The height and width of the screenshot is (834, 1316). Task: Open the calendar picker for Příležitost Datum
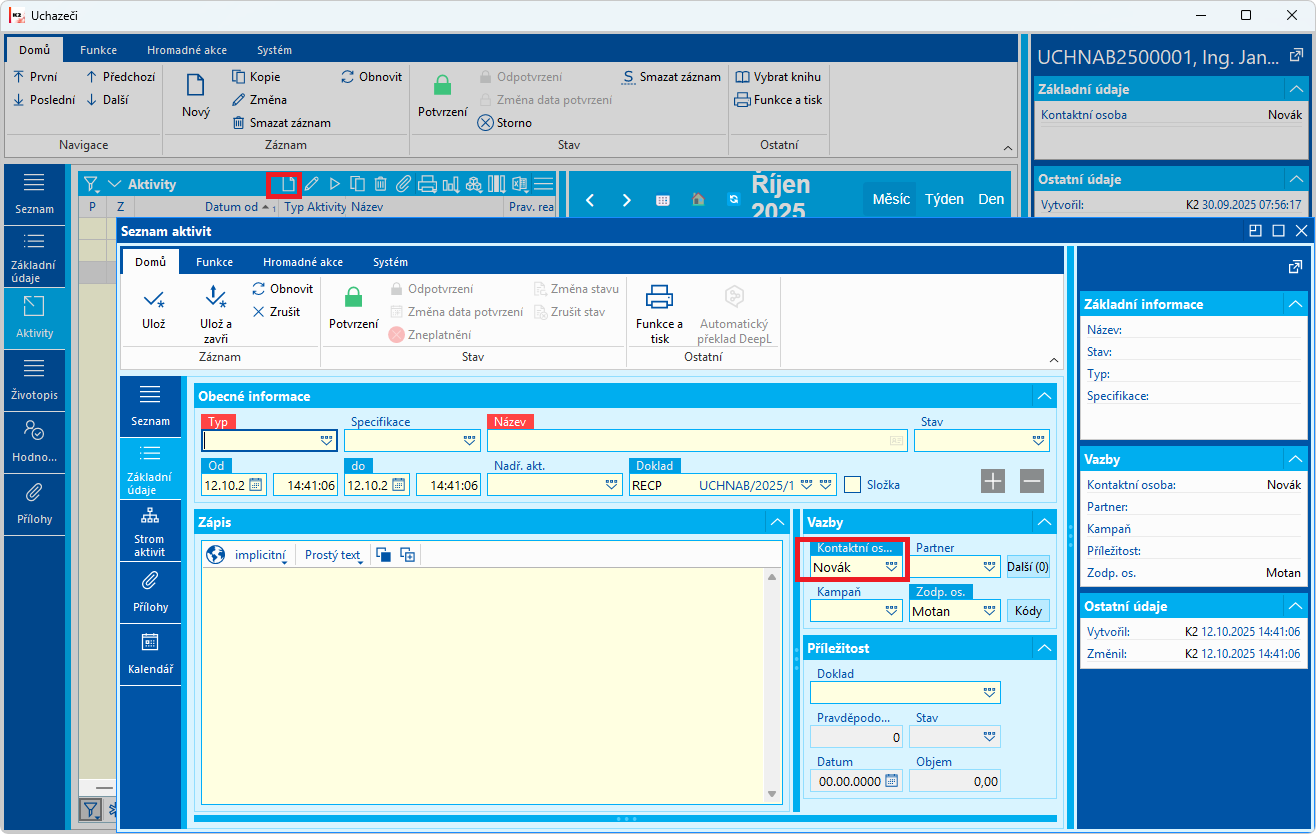point(892,781)
